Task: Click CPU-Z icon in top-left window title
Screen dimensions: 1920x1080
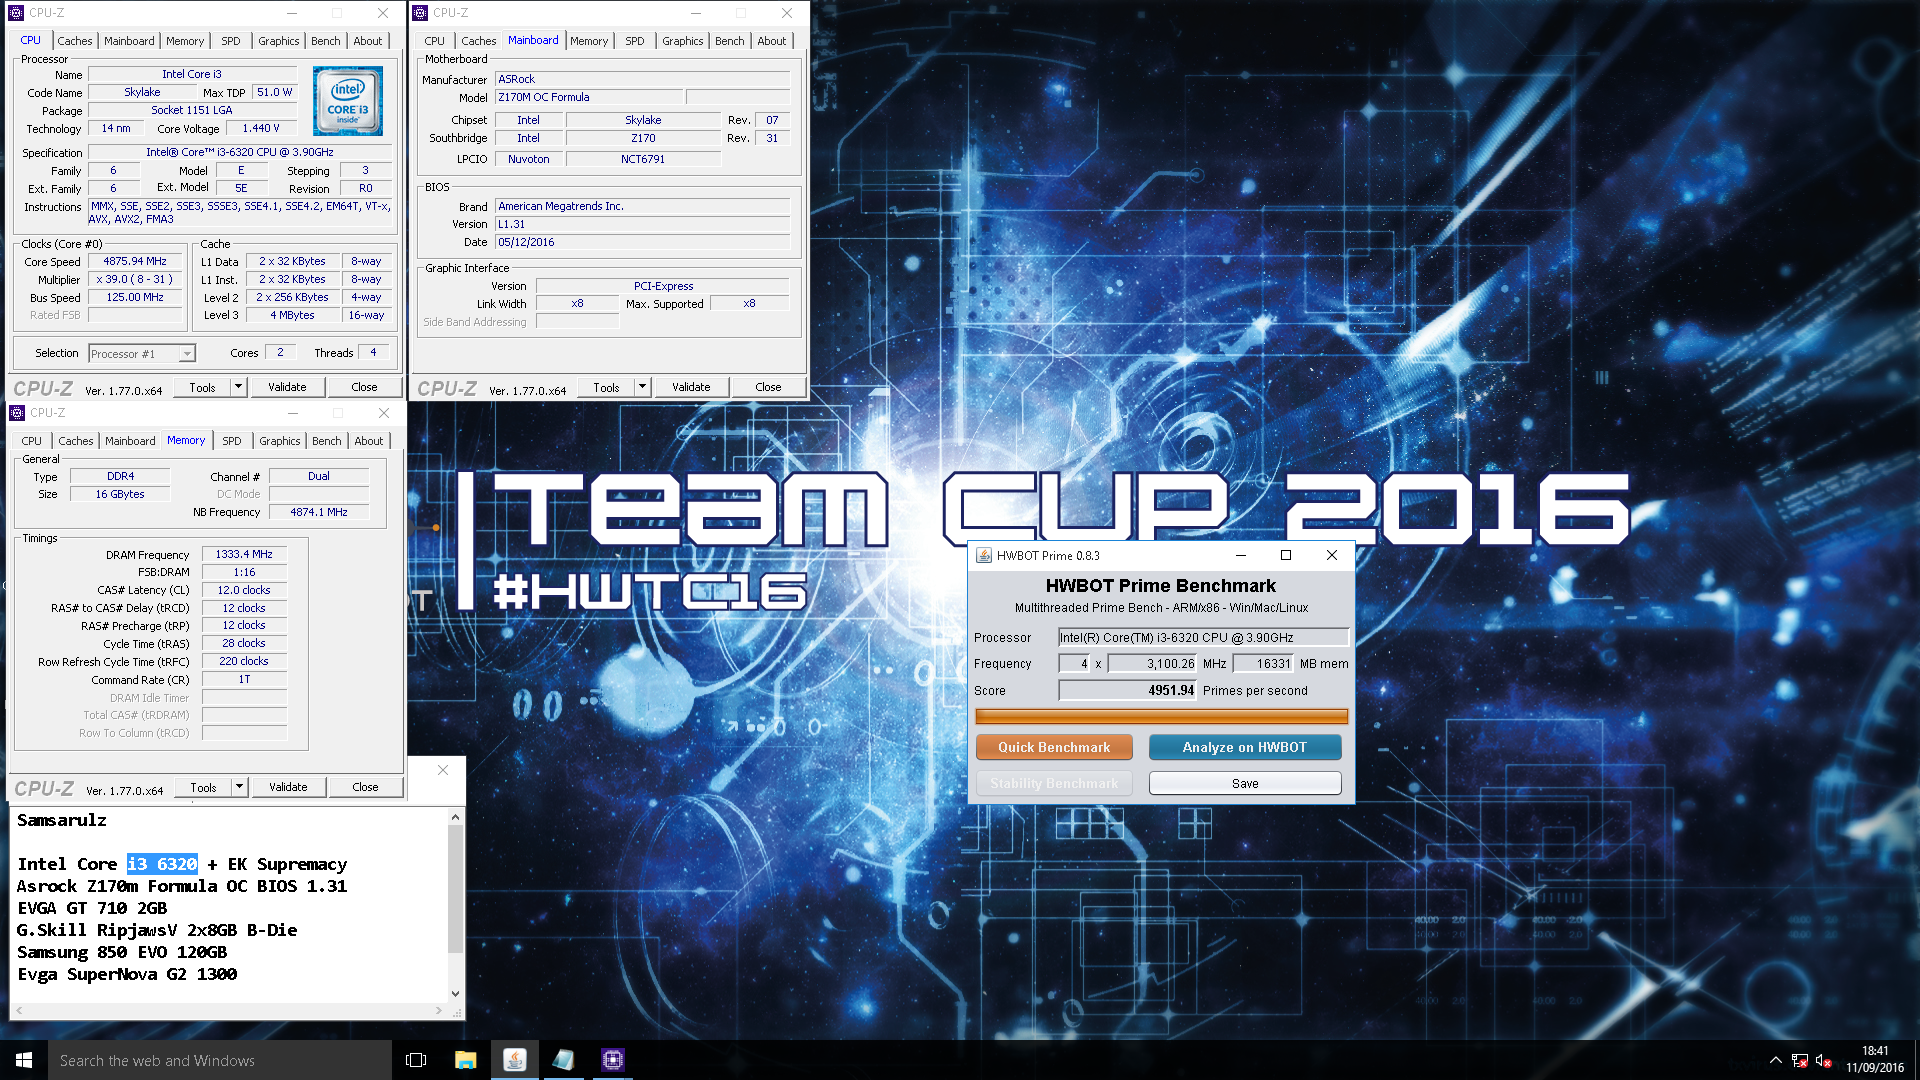Action: [x=16, y=13]
